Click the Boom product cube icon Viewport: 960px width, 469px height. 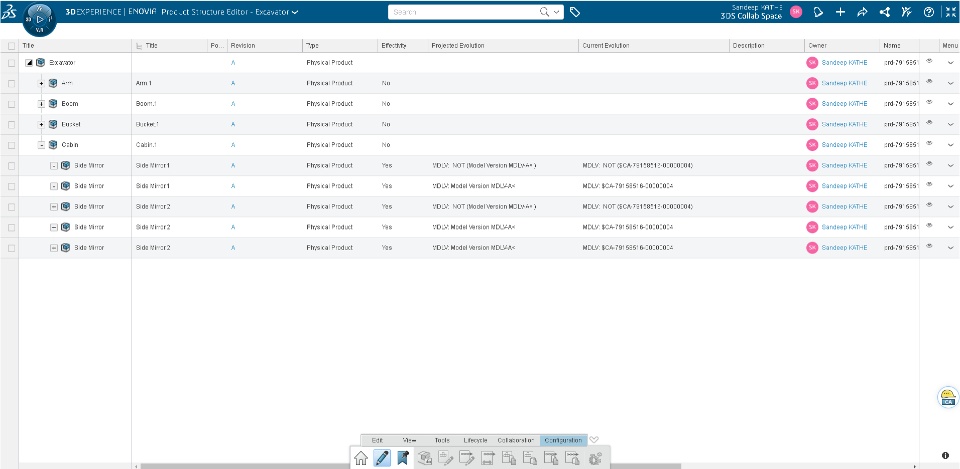pyautogui.click(x=53, y=103)
